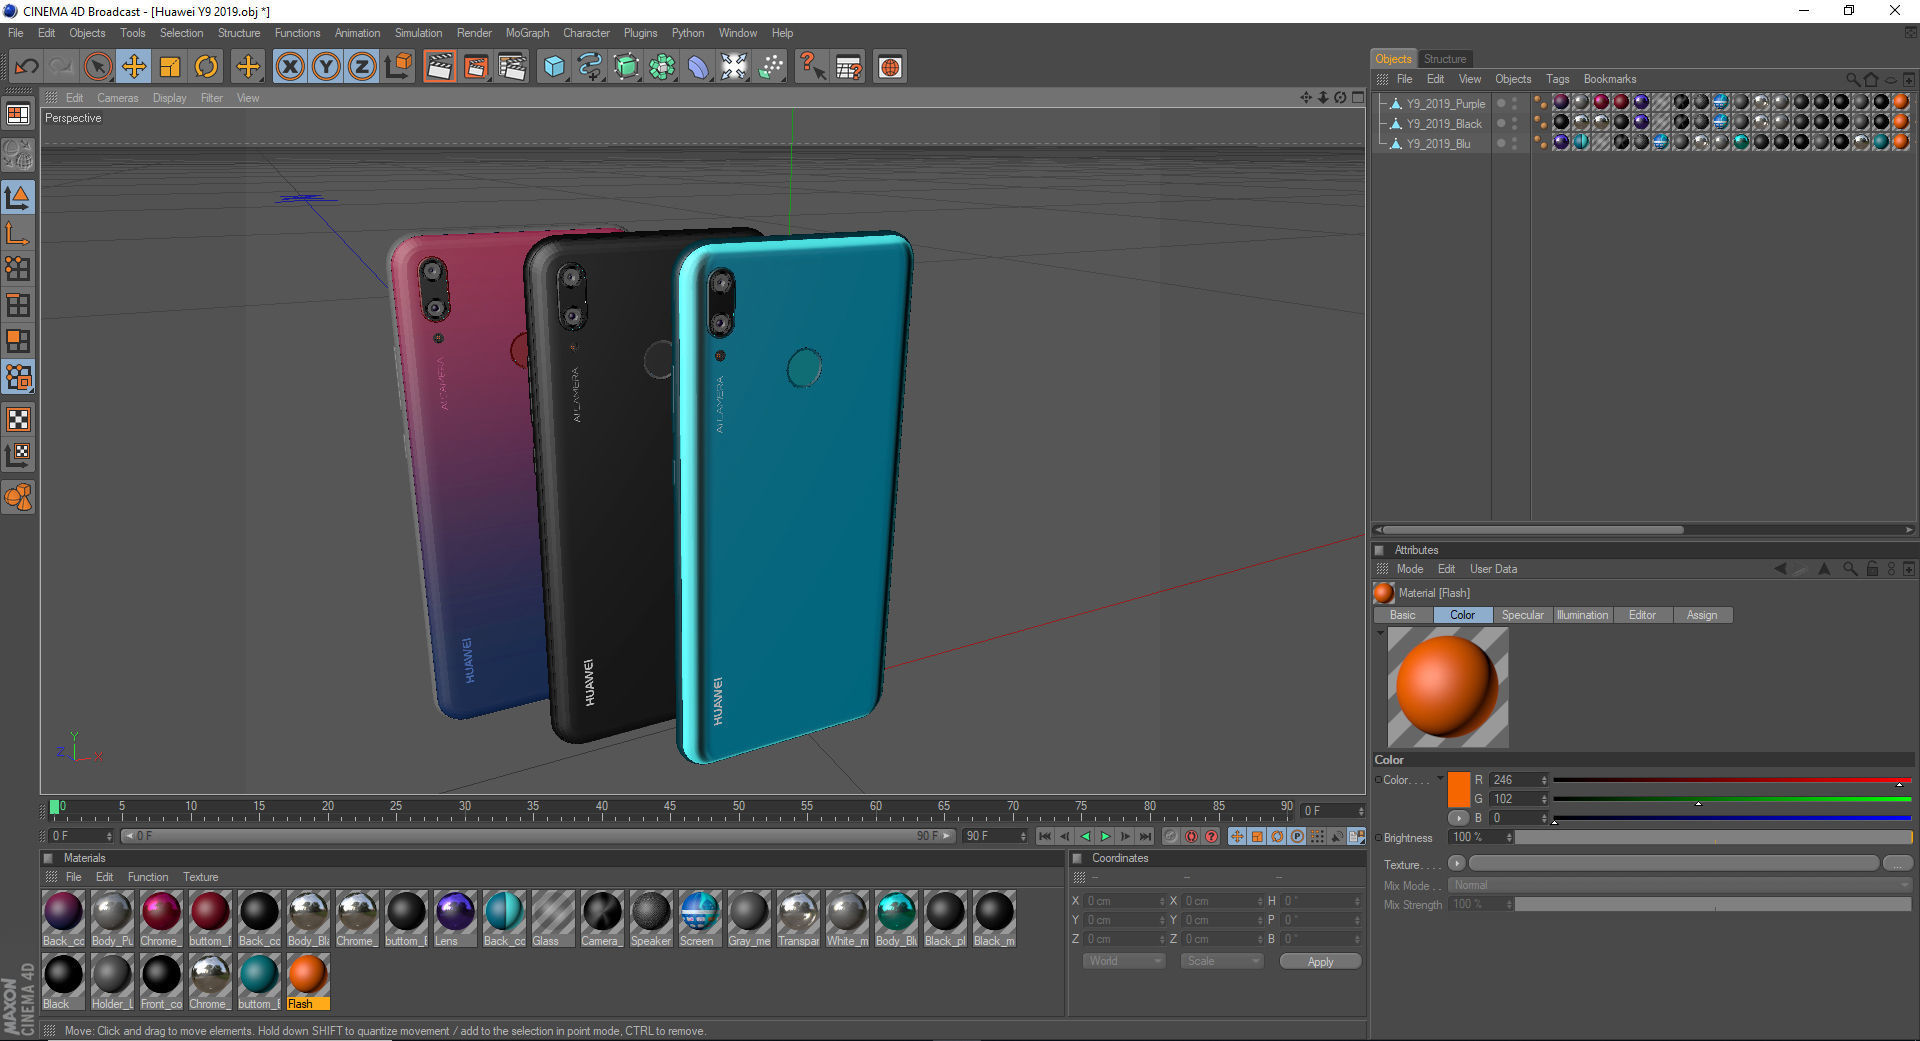Add a Cube primitive object
Viewport: 1920px width, 1041px height.
coord(554,67)
